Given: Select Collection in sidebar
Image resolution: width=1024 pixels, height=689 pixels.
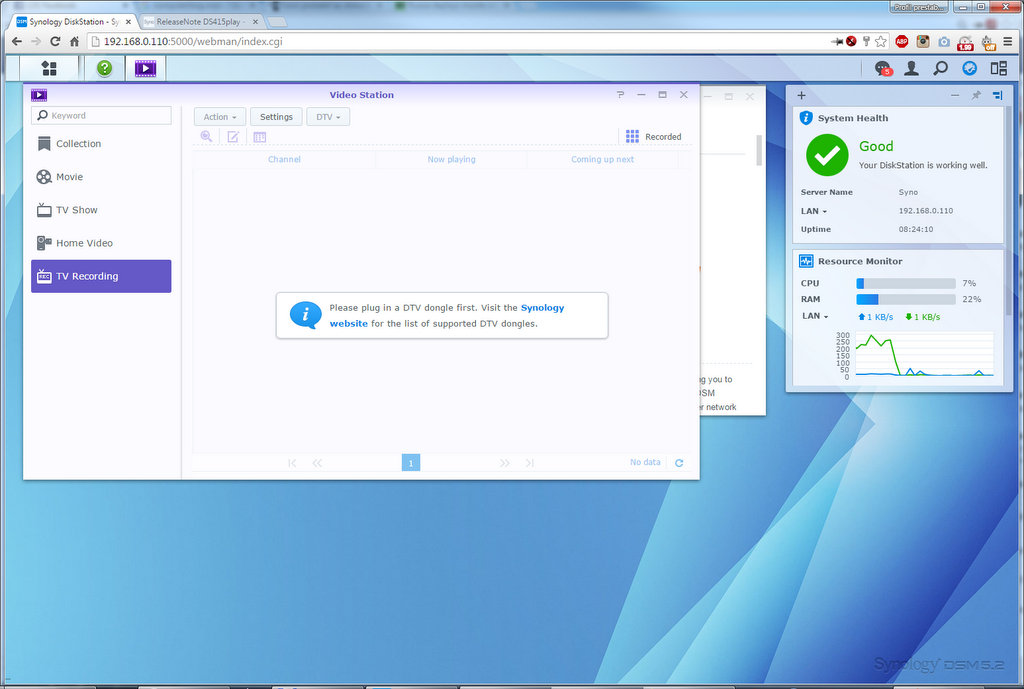Looking at the screenshot, I should [101, 144].
